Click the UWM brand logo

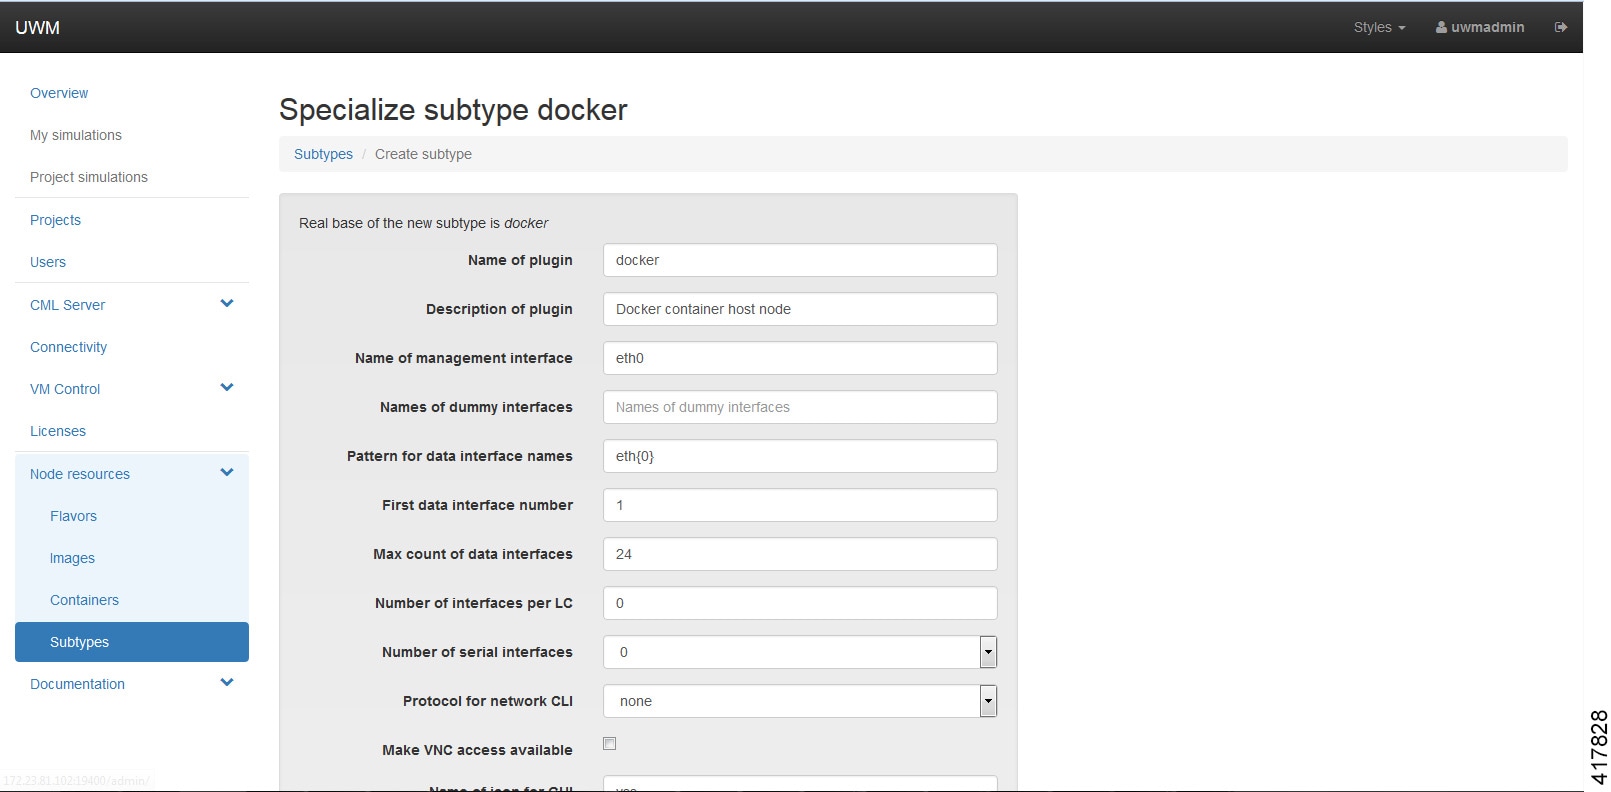[x=37, y=27]
